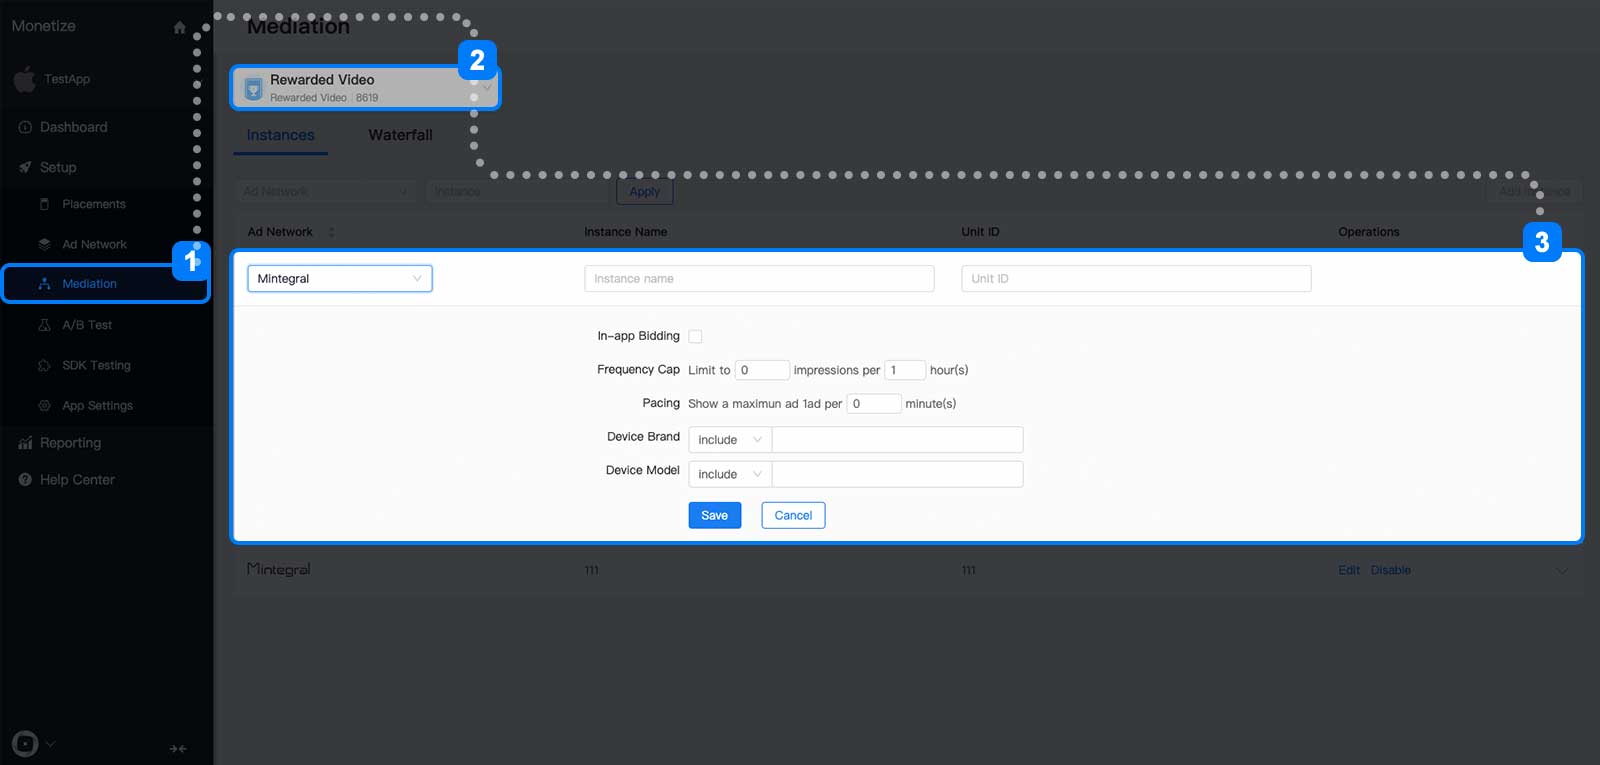This screenshot has height=765, width=1600.
Task: Open the Device Brand include dropdown
Action: [x=730, y=440]
